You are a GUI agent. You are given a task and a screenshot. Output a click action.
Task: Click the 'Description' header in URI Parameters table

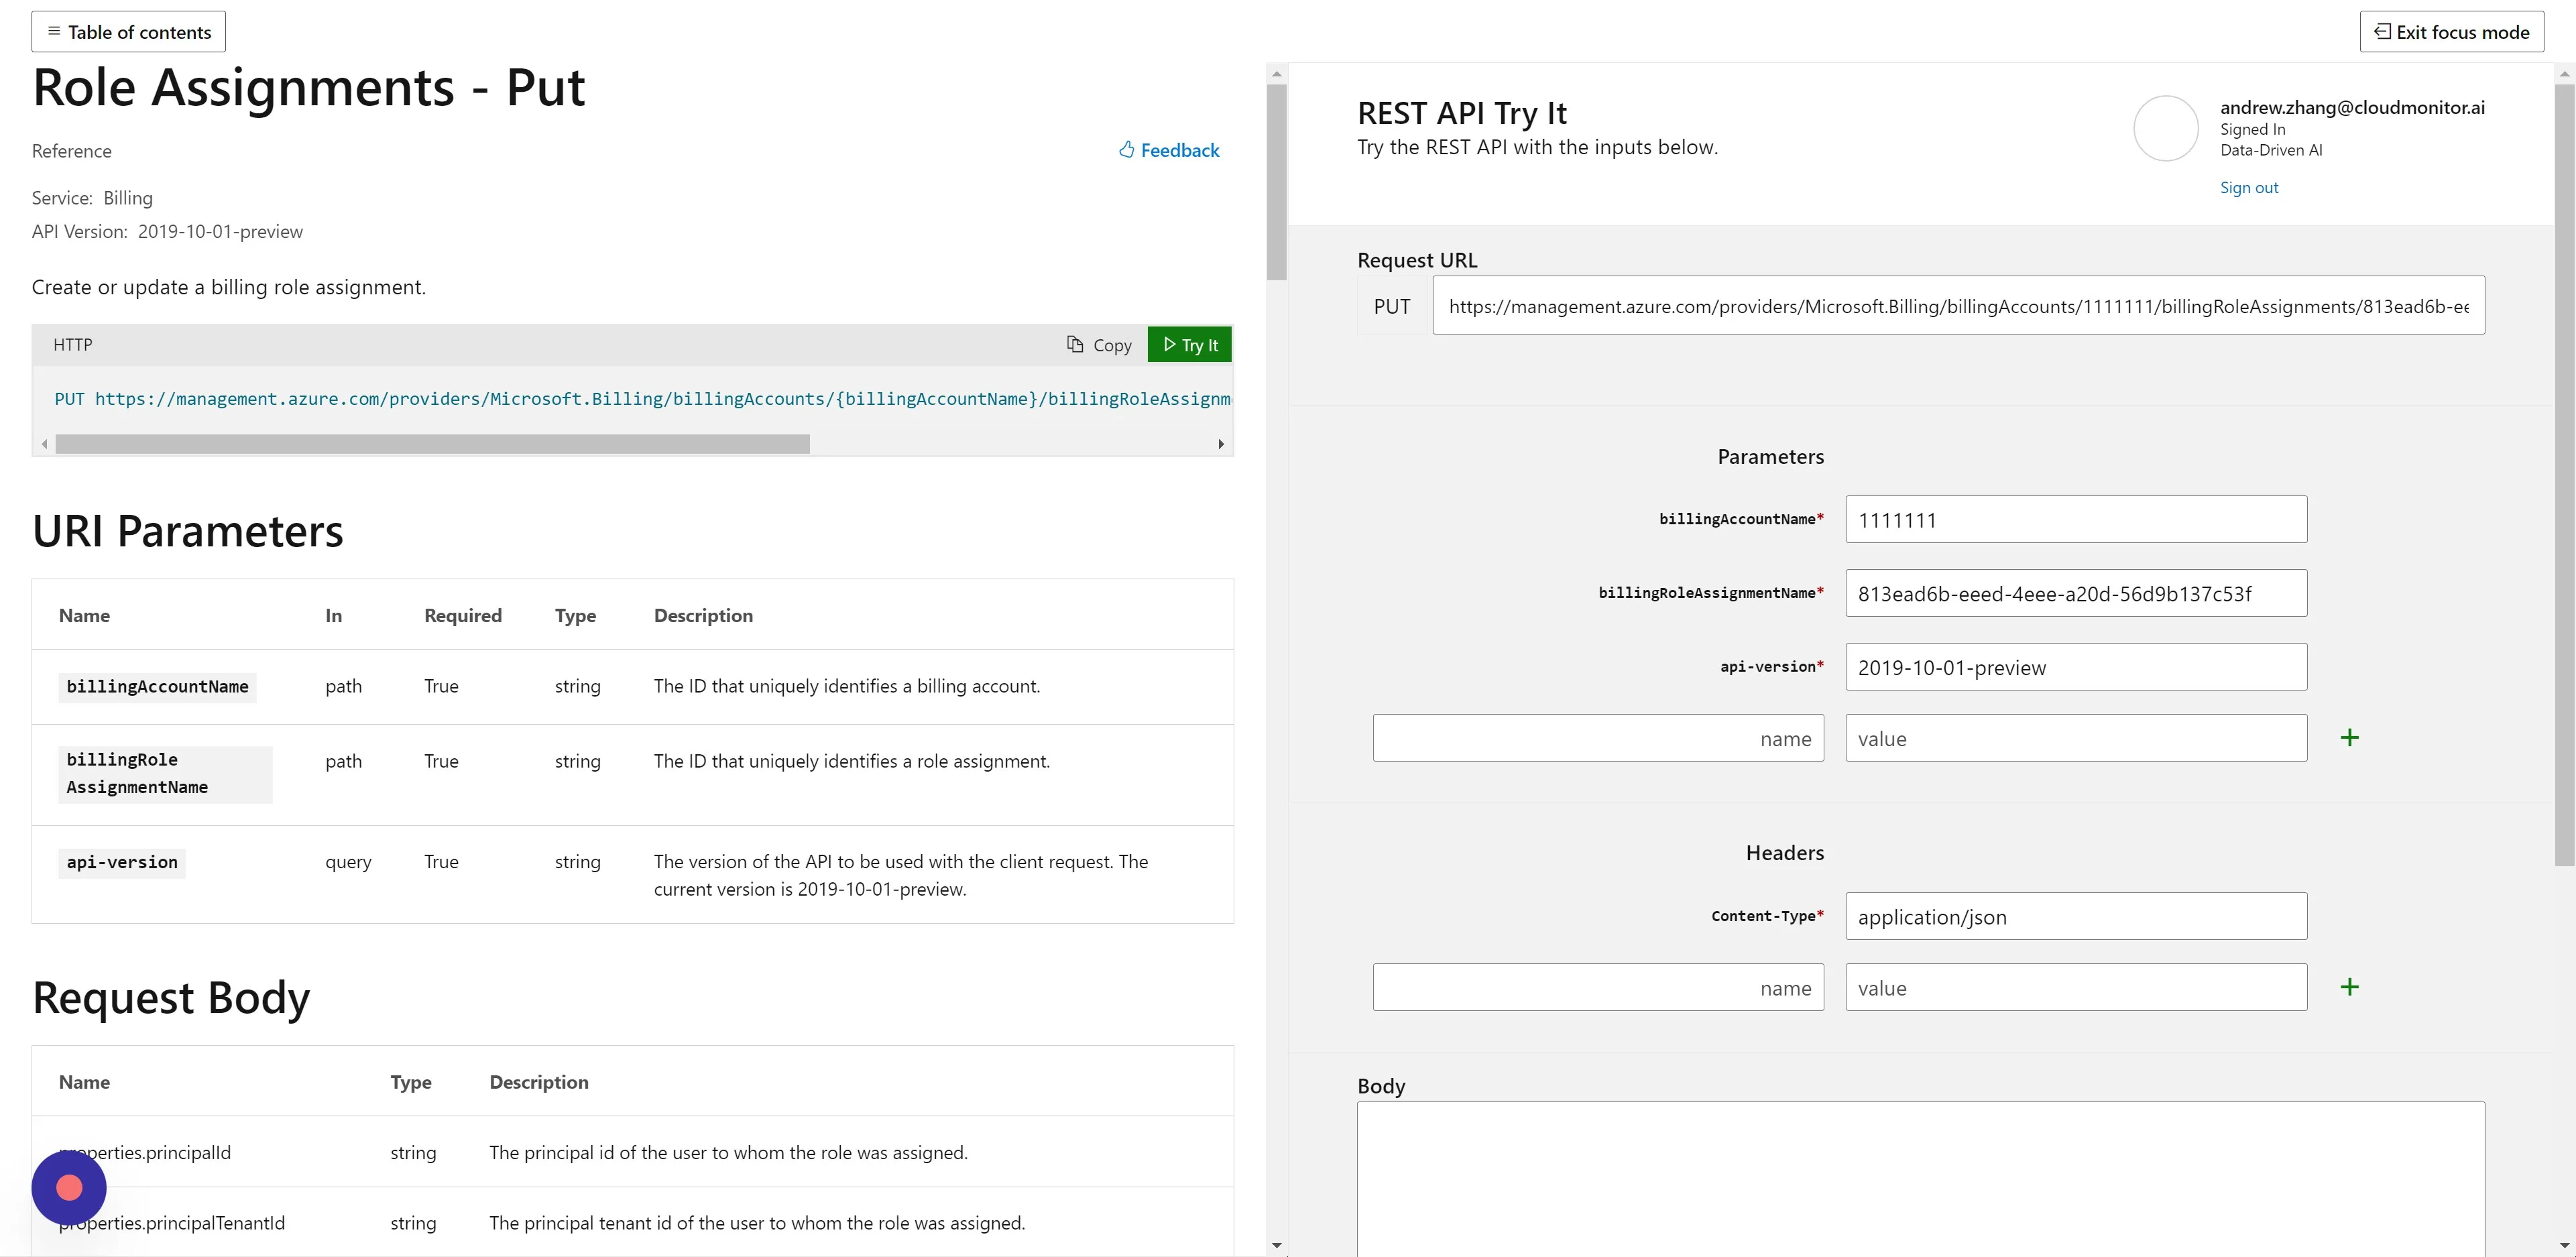(703, 615)
